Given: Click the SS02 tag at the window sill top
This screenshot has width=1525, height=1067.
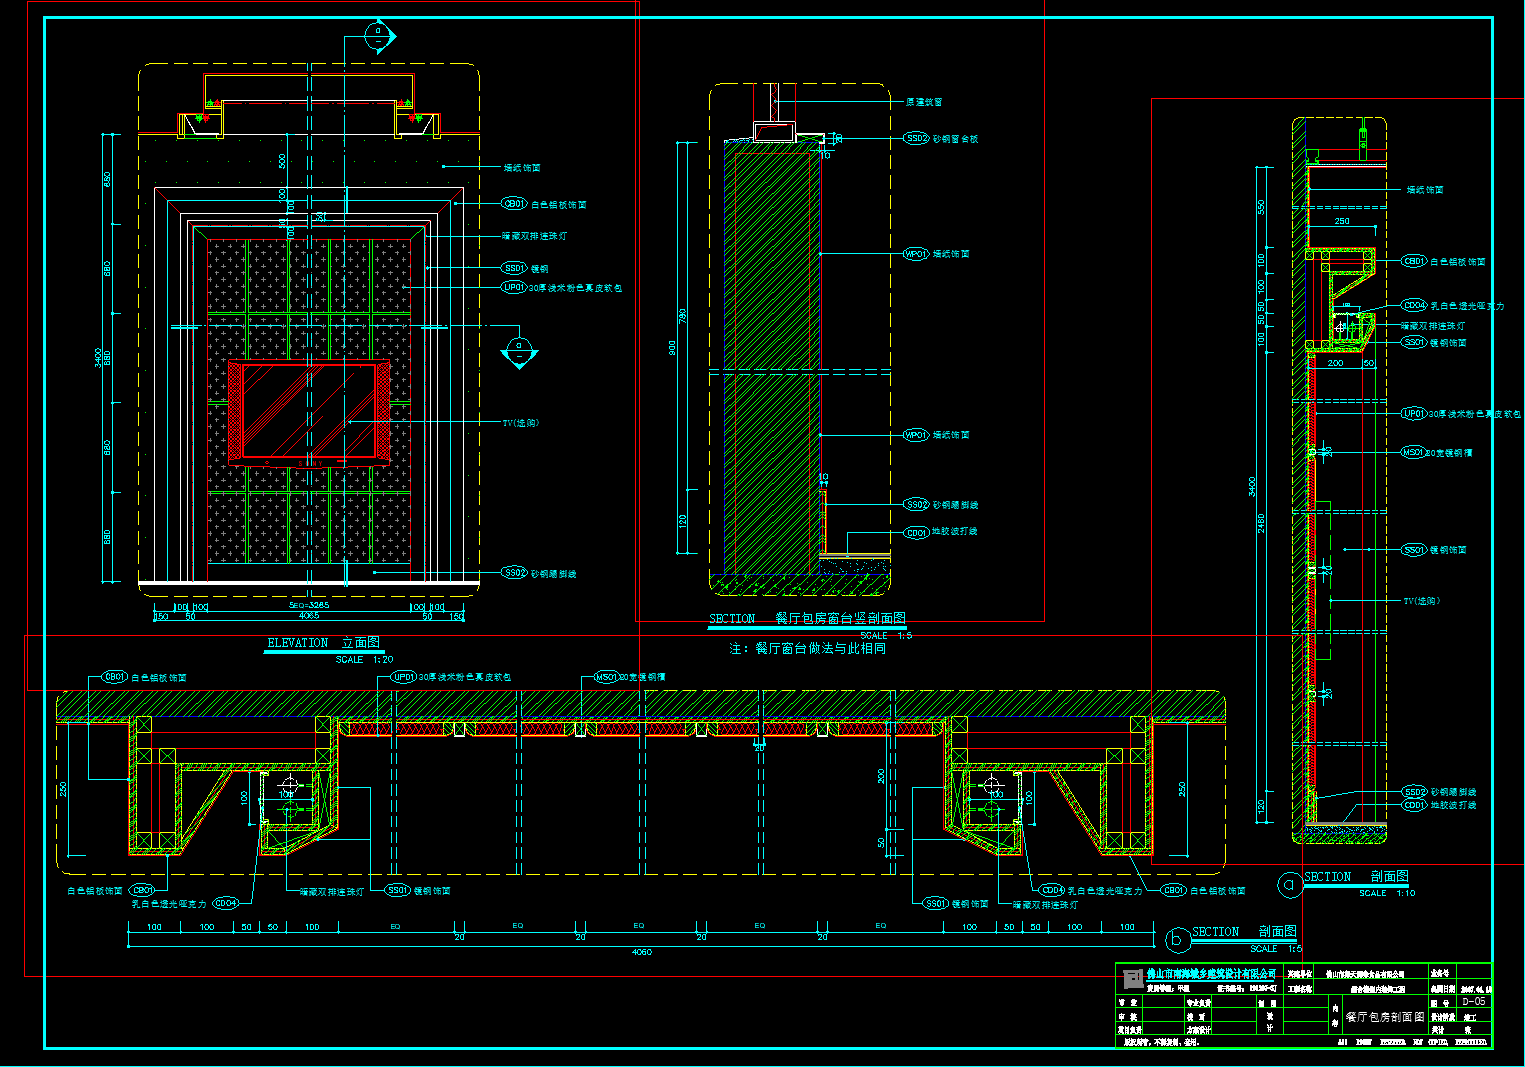Looking at the screenshot, I should pyautogui.click(x=917, y=138).
